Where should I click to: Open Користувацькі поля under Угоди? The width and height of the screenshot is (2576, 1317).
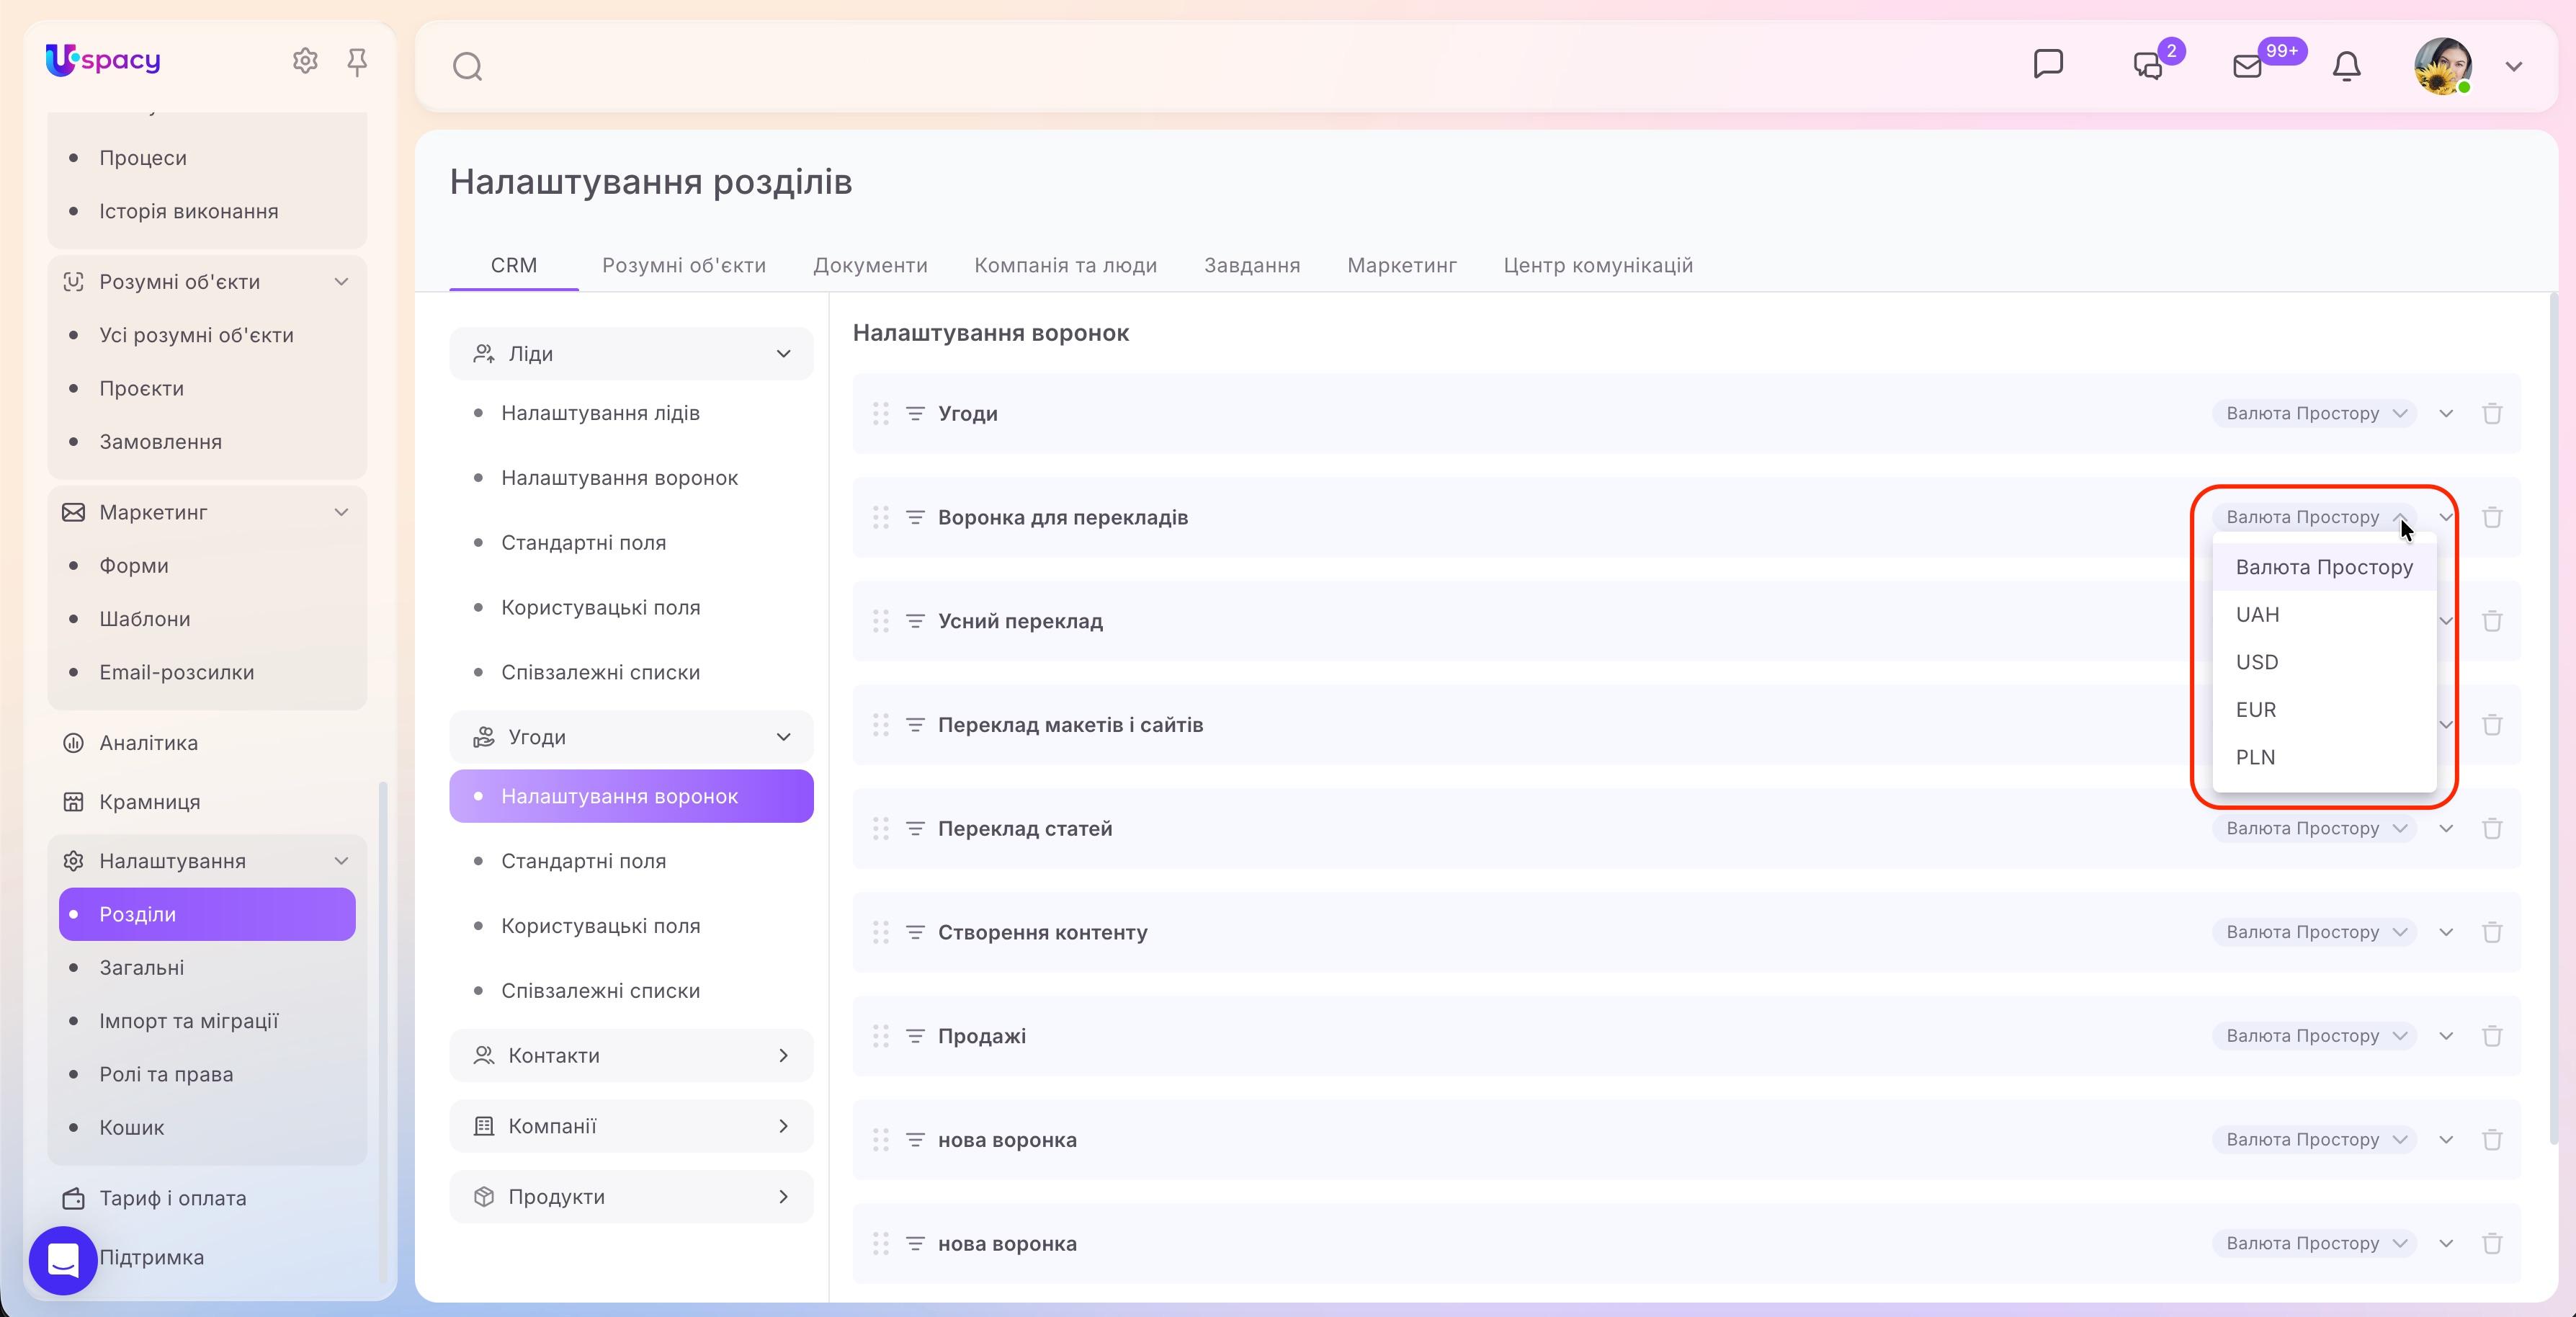coord(600,926)
